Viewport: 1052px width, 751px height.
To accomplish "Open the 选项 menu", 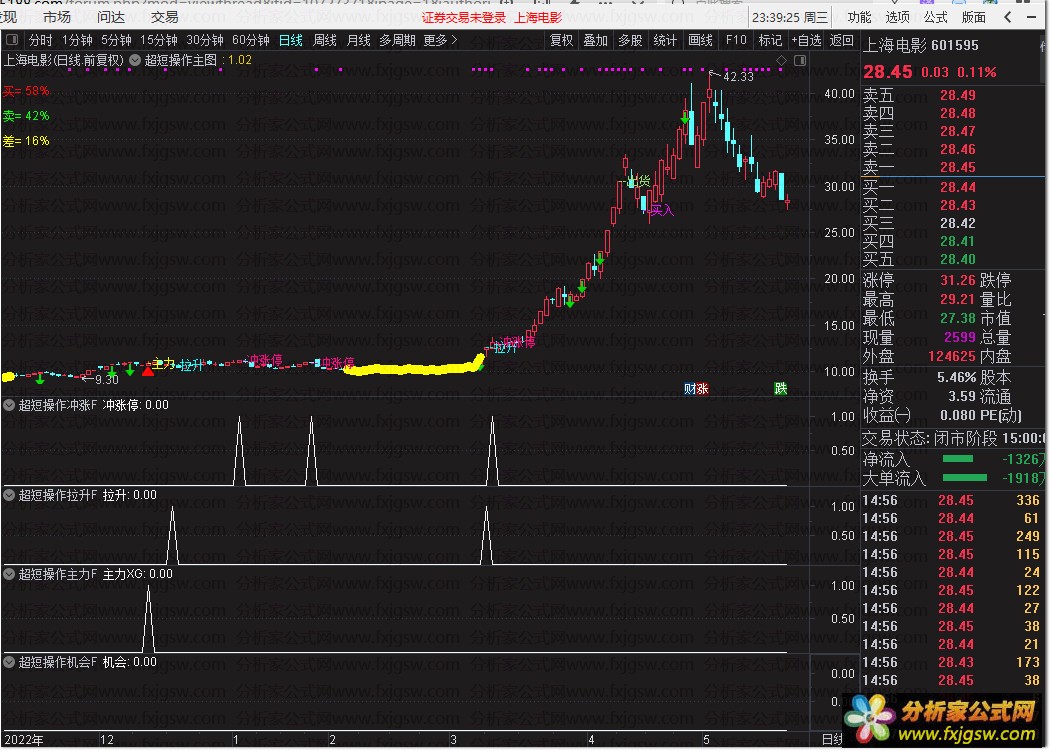I will (x=897, y=17).
